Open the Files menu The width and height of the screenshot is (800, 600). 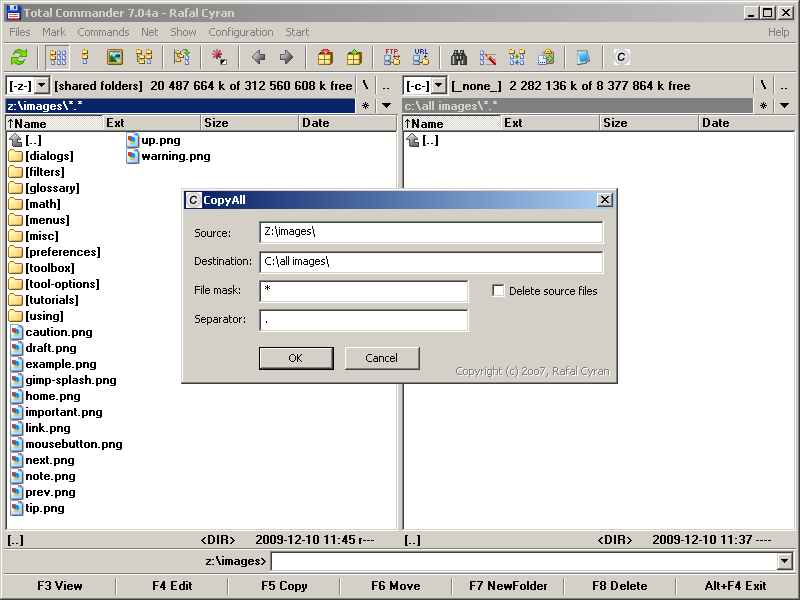point(20,32)
